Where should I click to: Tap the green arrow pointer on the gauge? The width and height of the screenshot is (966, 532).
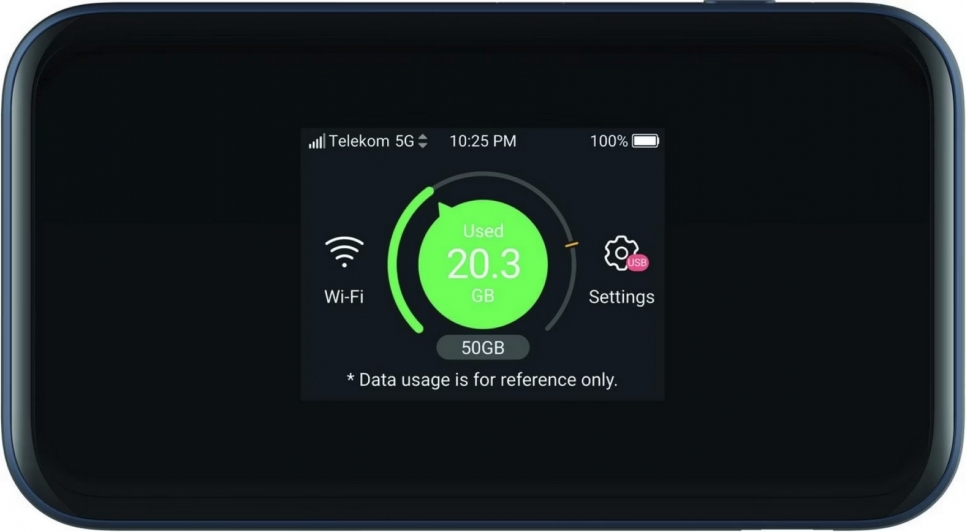(x=445, y=209)
